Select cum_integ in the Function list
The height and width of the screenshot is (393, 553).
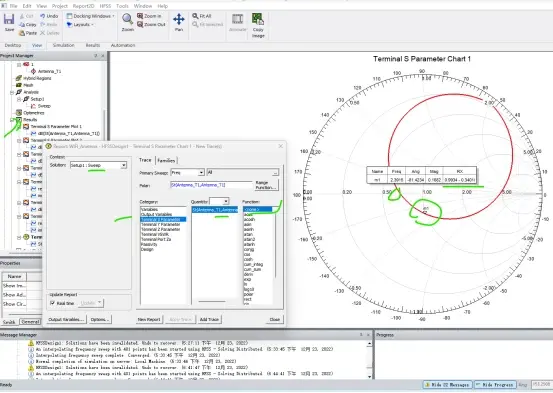253,264
